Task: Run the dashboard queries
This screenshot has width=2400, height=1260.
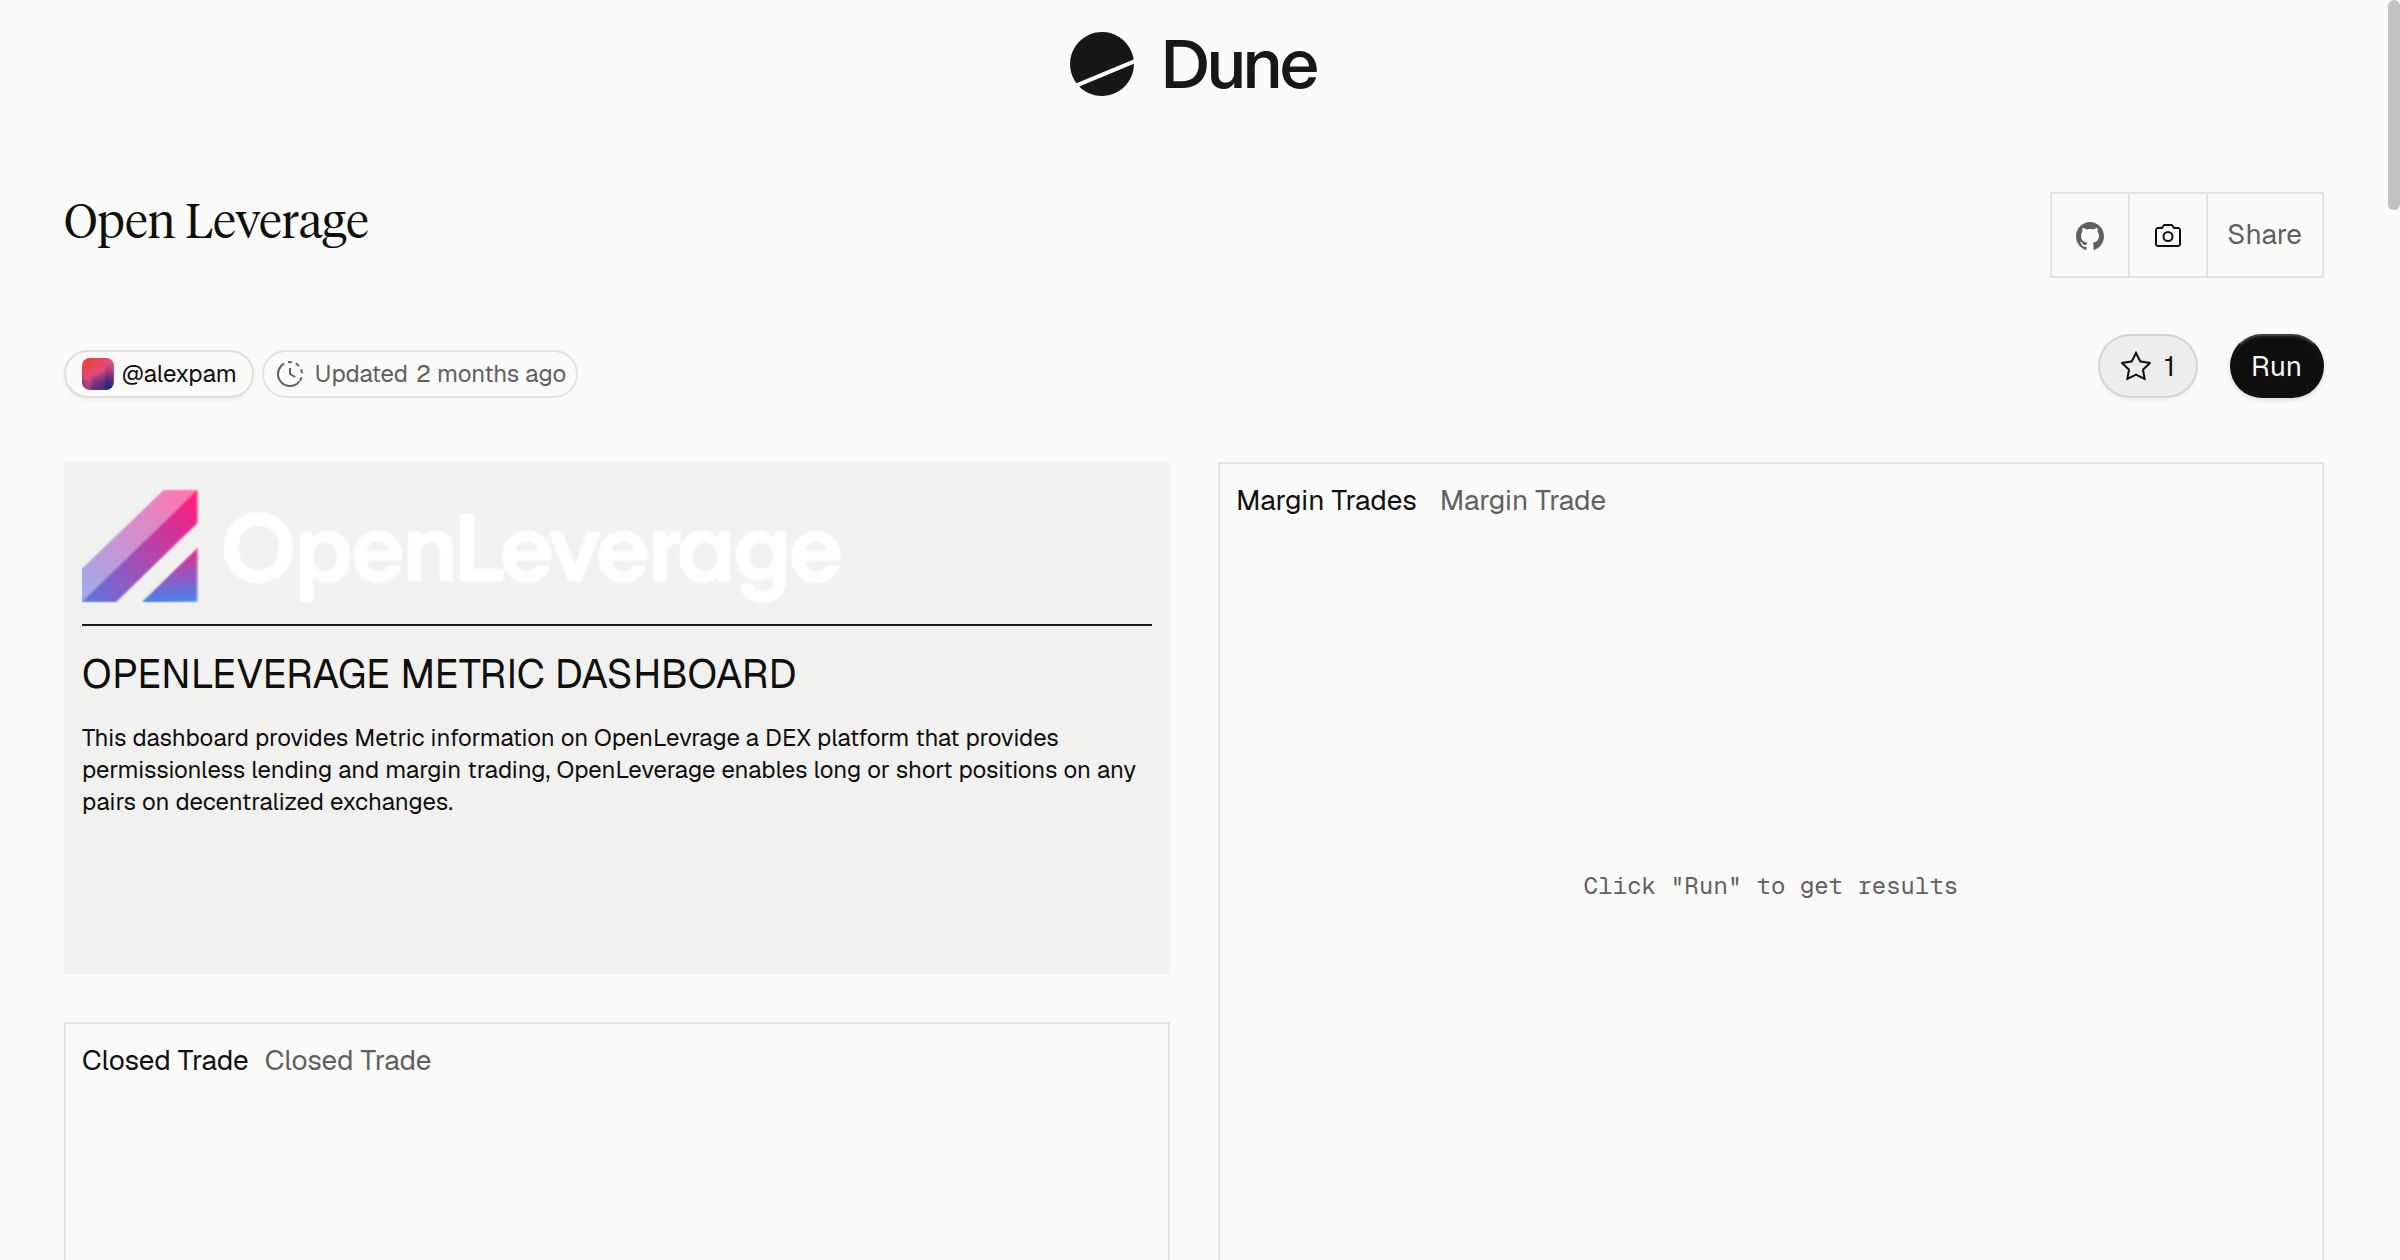Action: click(2276, 366)
